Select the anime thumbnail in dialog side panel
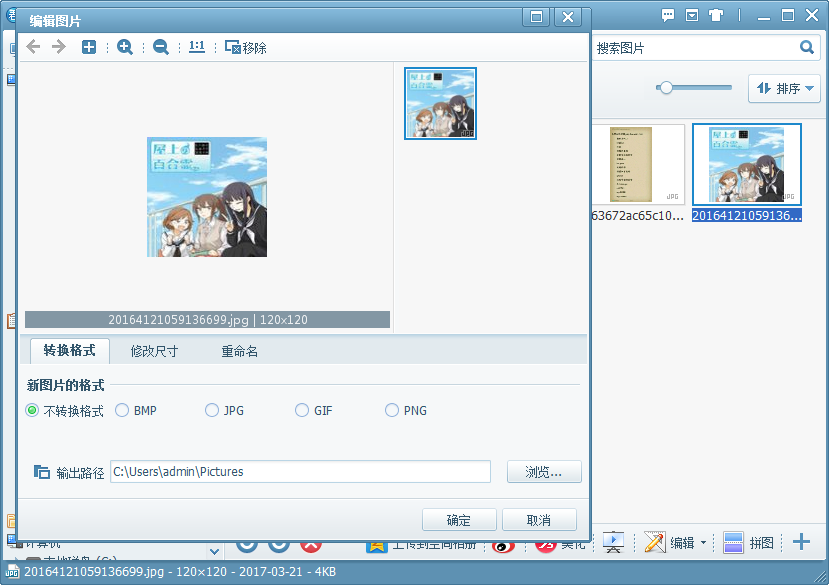 (x=440, y=104)
